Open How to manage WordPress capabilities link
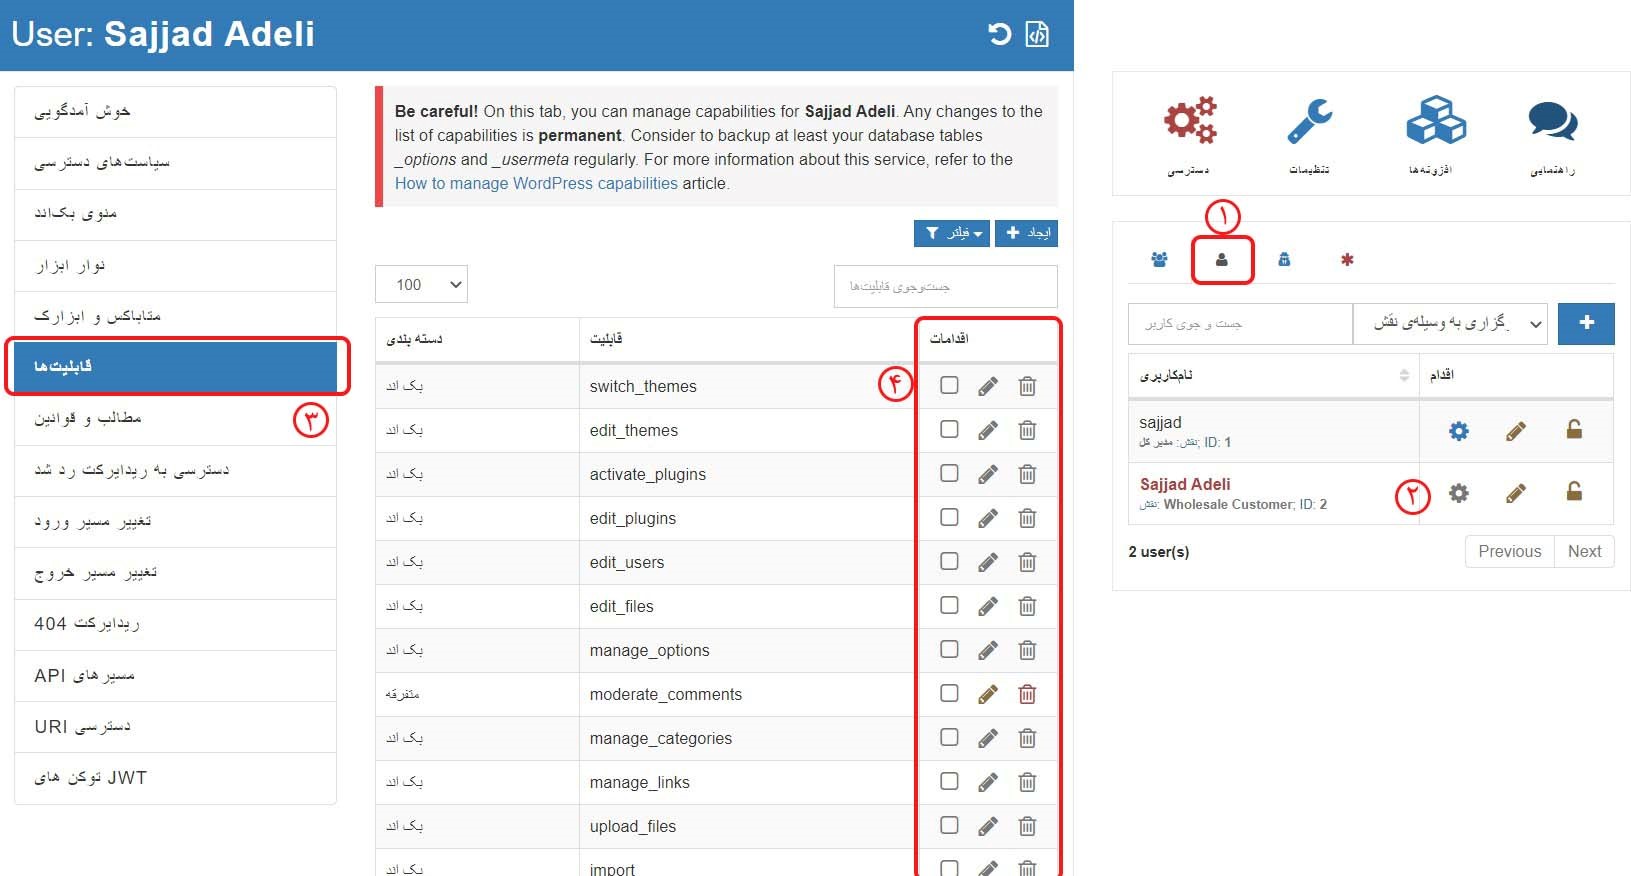 pyautogui.click(x=536, y=184)
